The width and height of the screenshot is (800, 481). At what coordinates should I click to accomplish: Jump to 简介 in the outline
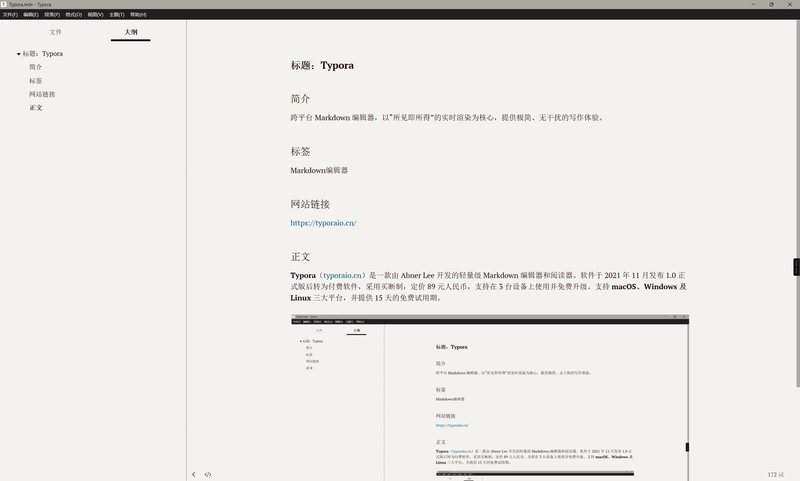click(x=36, y=67)
